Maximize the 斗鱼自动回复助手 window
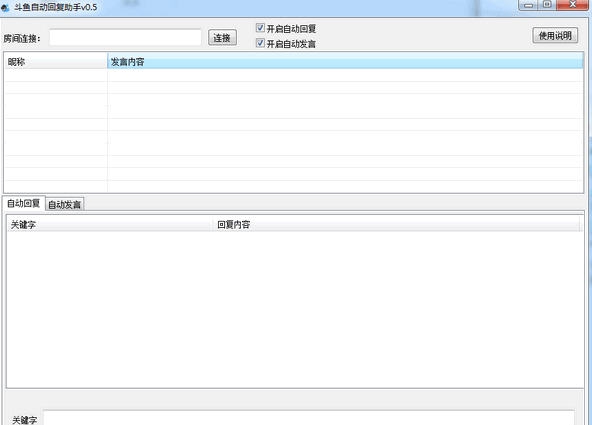The image size is (592, 425). [x=547, y=5]
